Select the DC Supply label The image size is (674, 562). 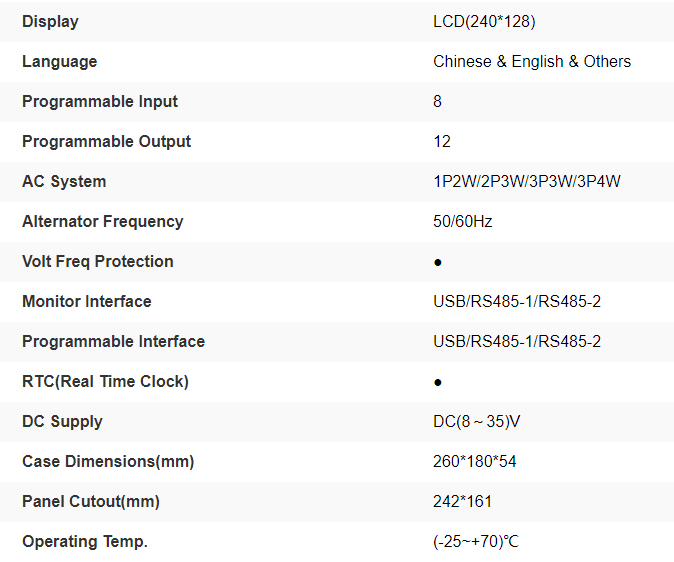click(62, 421)
